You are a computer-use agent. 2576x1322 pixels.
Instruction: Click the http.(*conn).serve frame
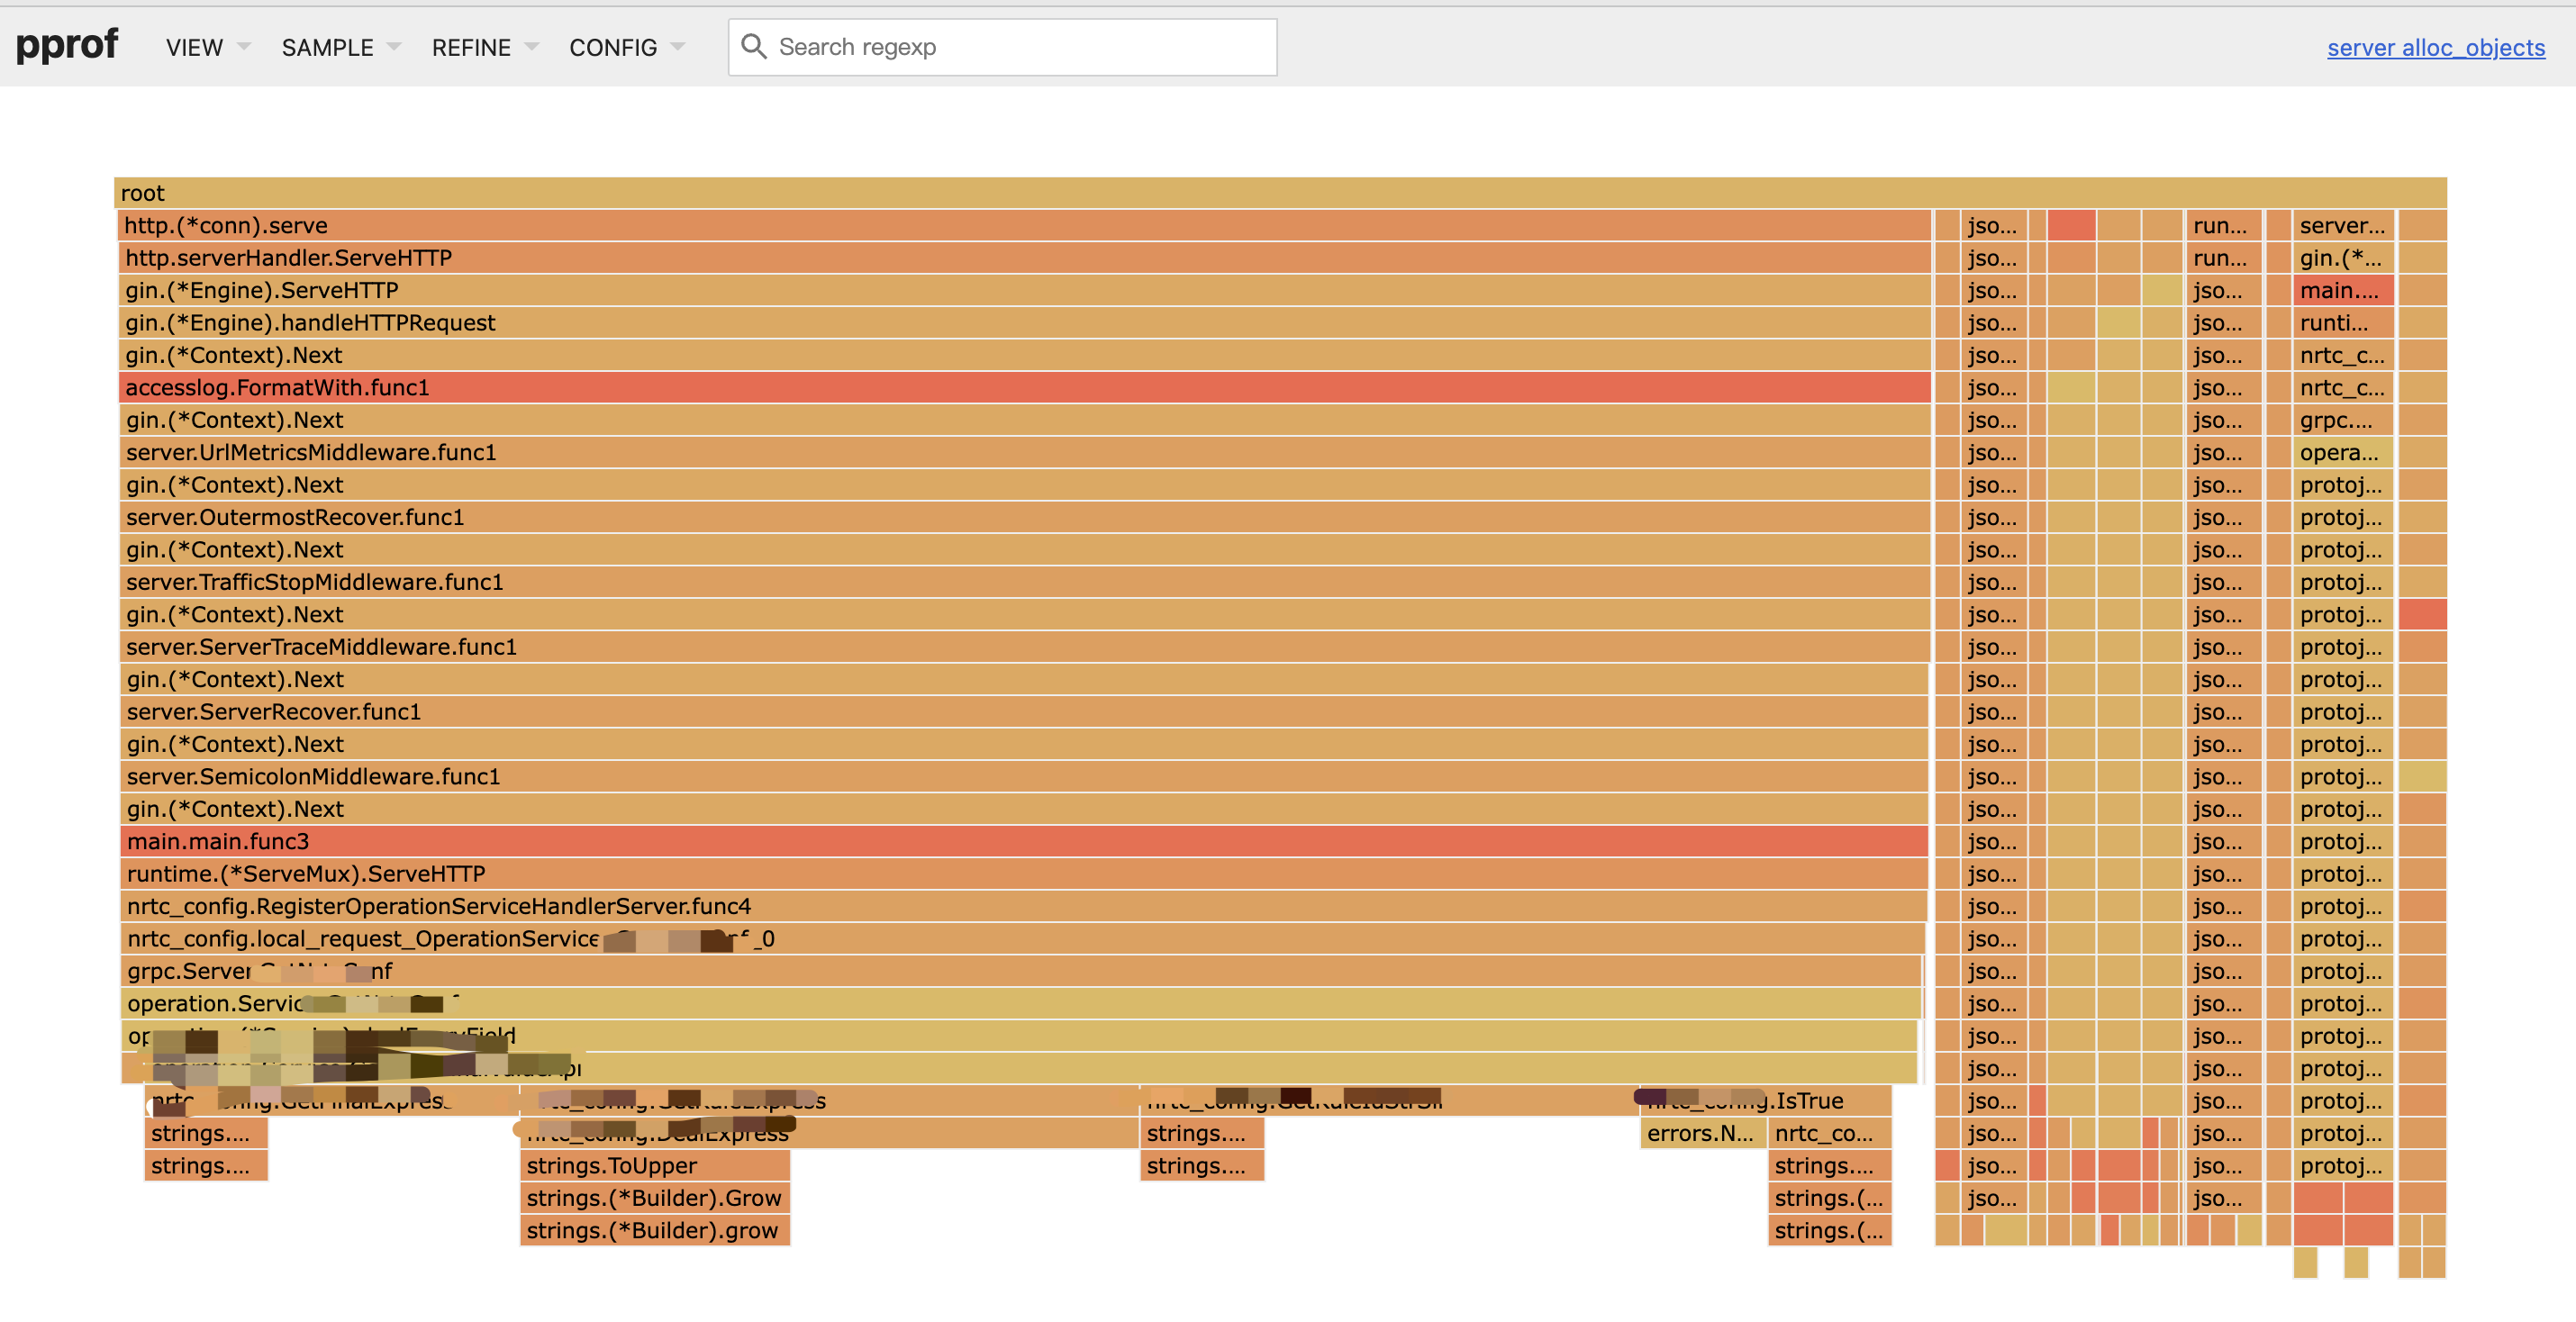coord(1024,226)
